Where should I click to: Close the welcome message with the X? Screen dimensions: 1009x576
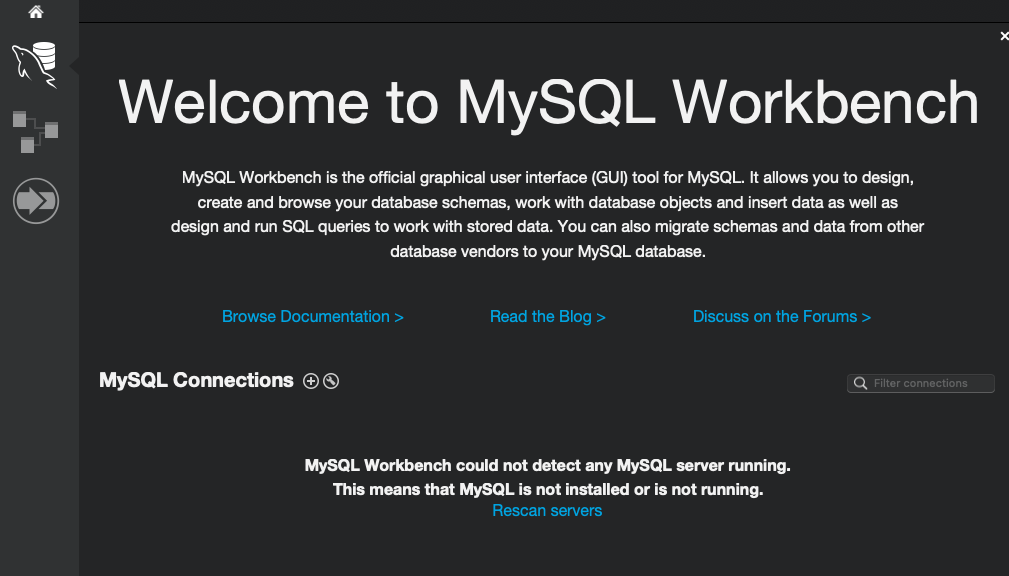click(1004, 36)
